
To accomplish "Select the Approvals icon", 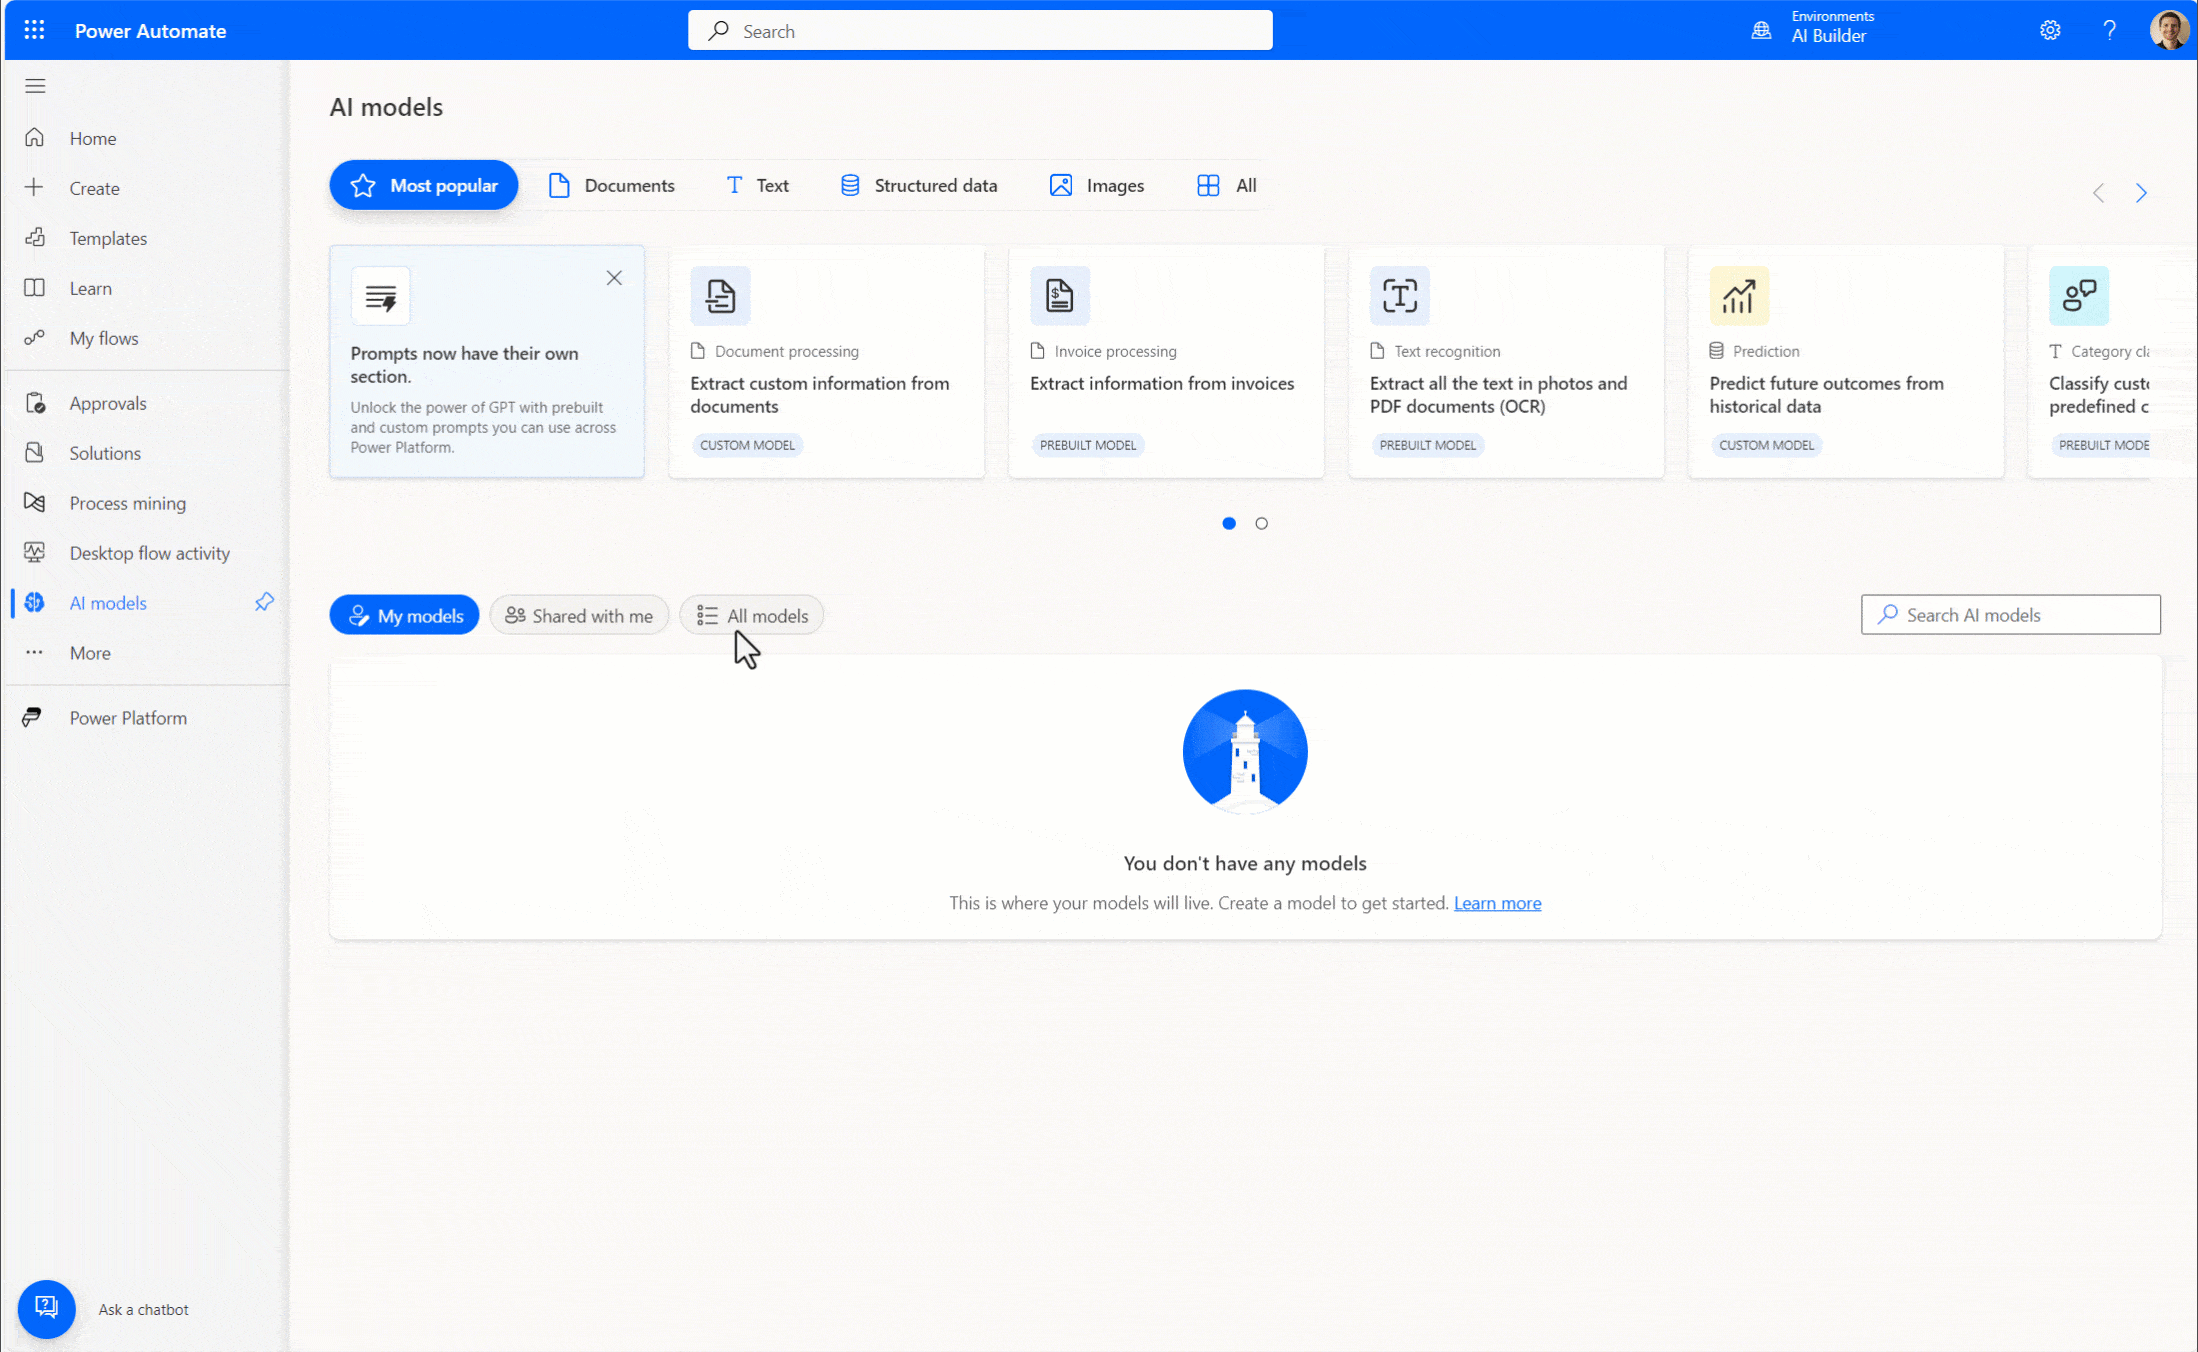I will 35,402.
